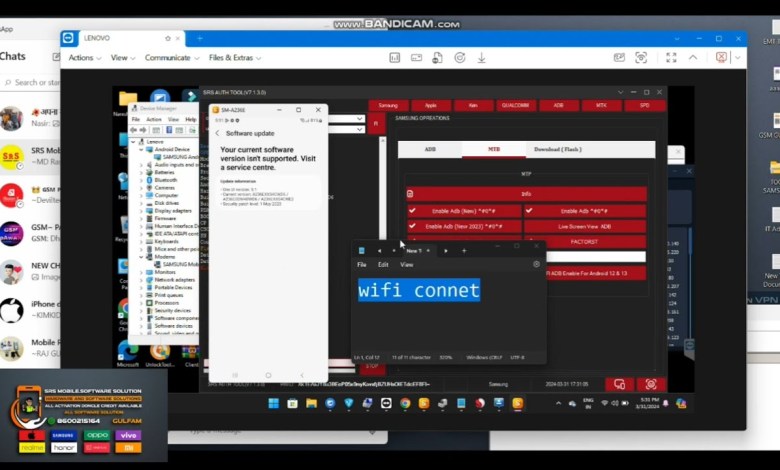The height and width of the screenshot is (470, 780).
Task: Click the highlighted 'wifi connet' text area
Action: 419,290
